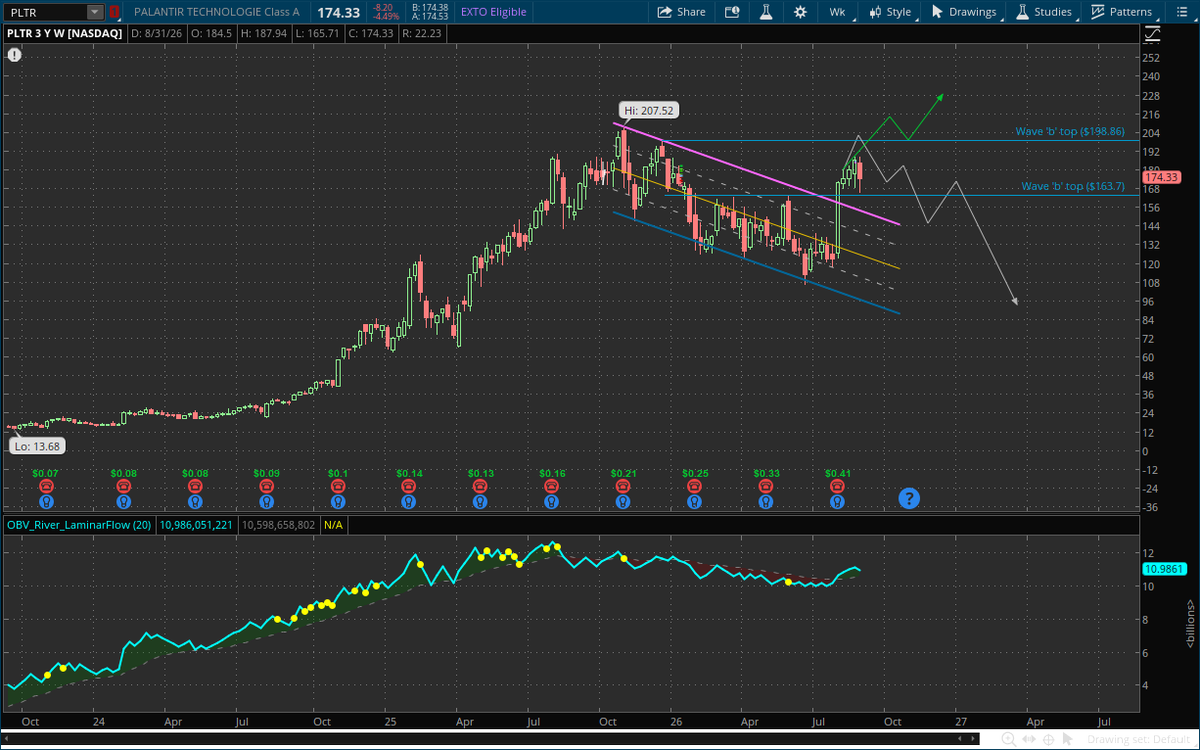Viewport: 1200px width, 750px height.
Task: Click the flask (thinkScript lab) icon
Action: [x=766, y=12]
